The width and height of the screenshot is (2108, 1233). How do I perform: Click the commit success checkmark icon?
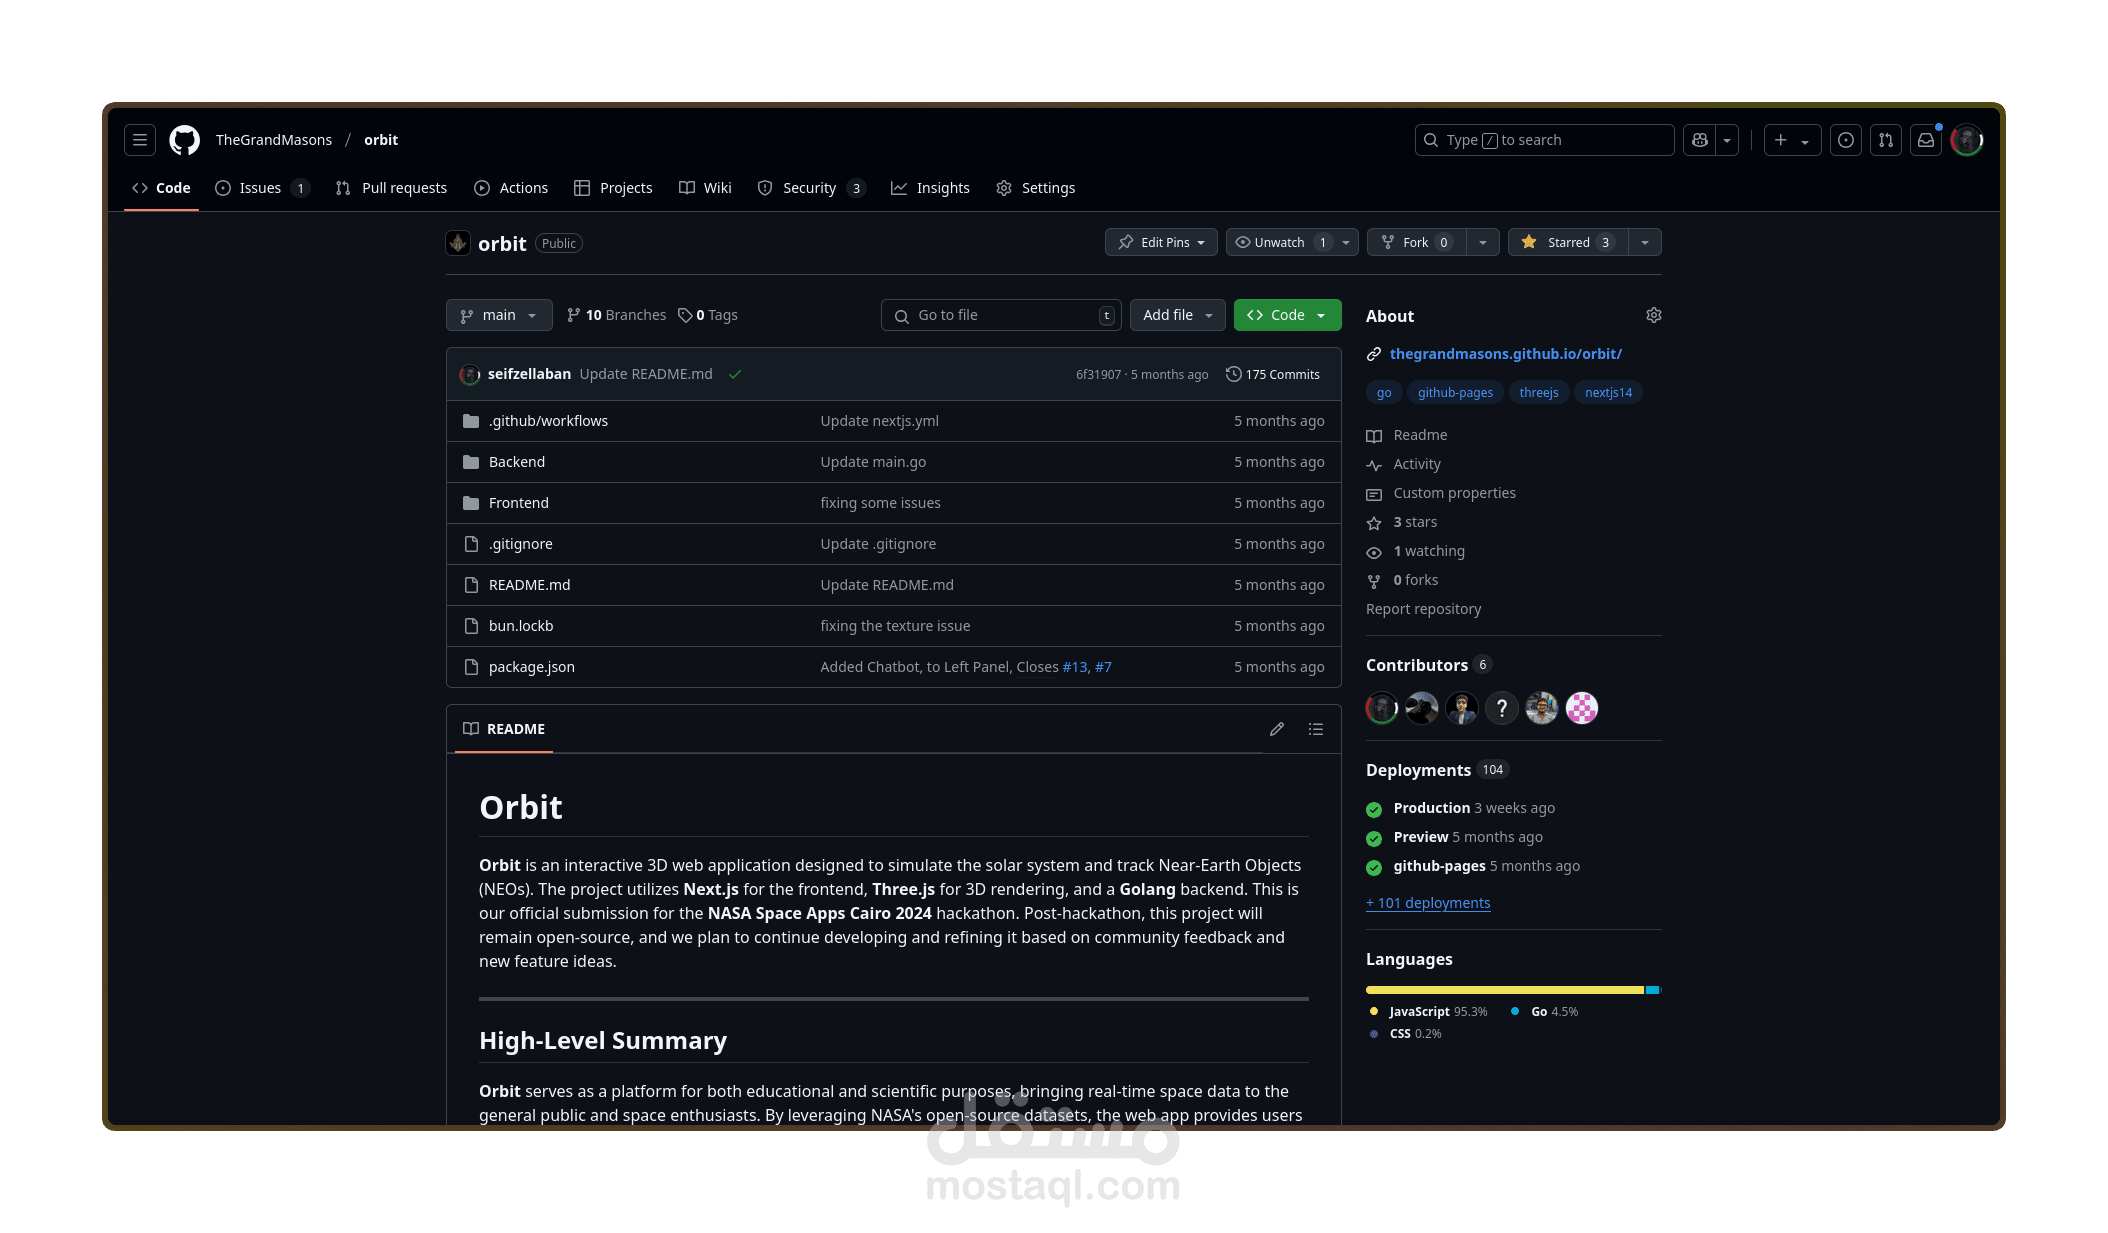(735, 374)
